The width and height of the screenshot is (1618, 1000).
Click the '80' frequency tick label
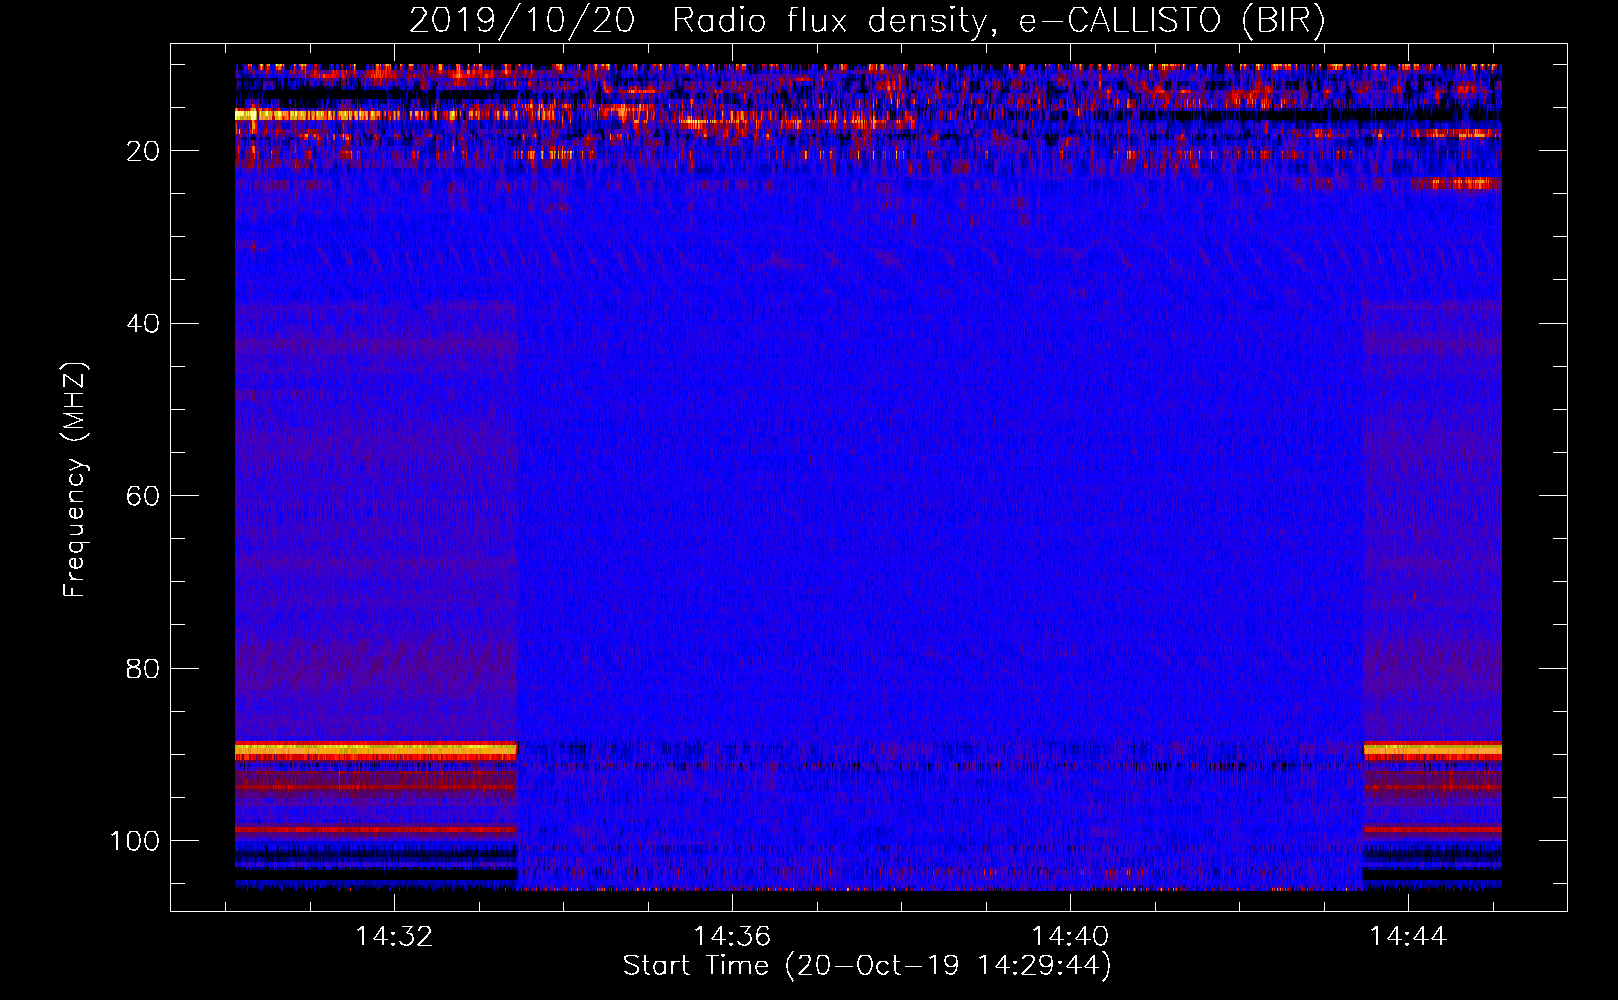coord(144,668)
